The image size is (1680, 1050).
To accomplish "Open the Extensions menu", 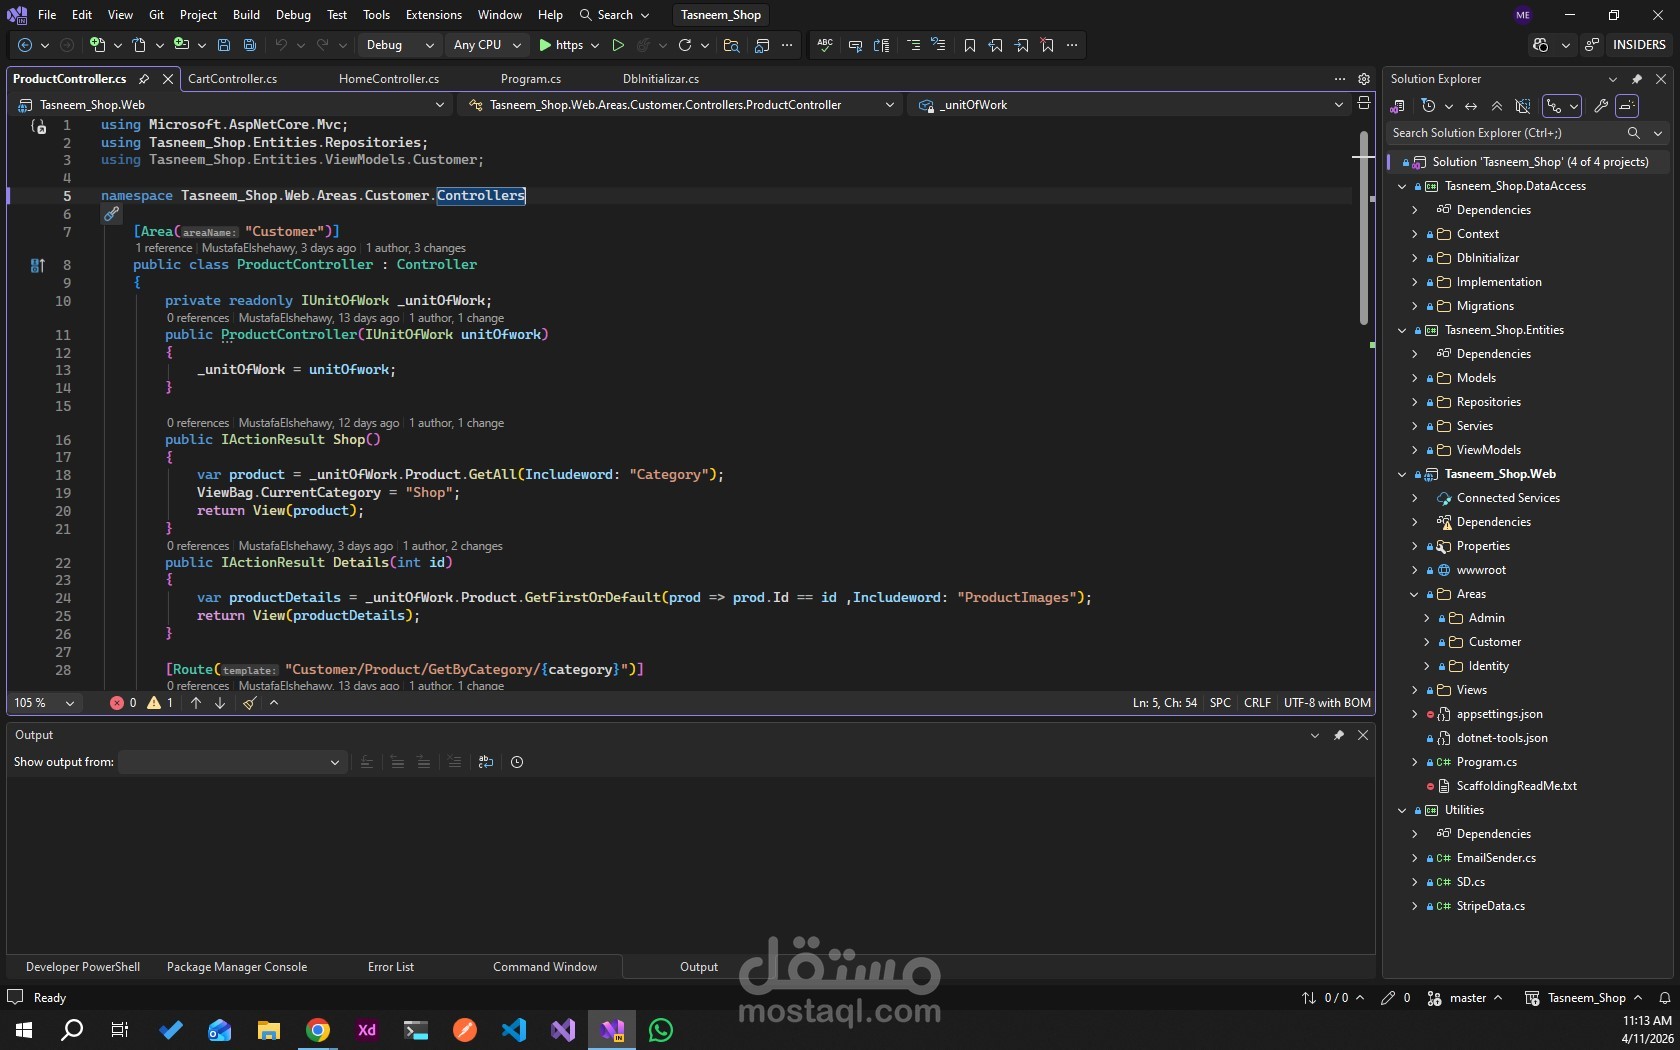I will coord(434,15).
